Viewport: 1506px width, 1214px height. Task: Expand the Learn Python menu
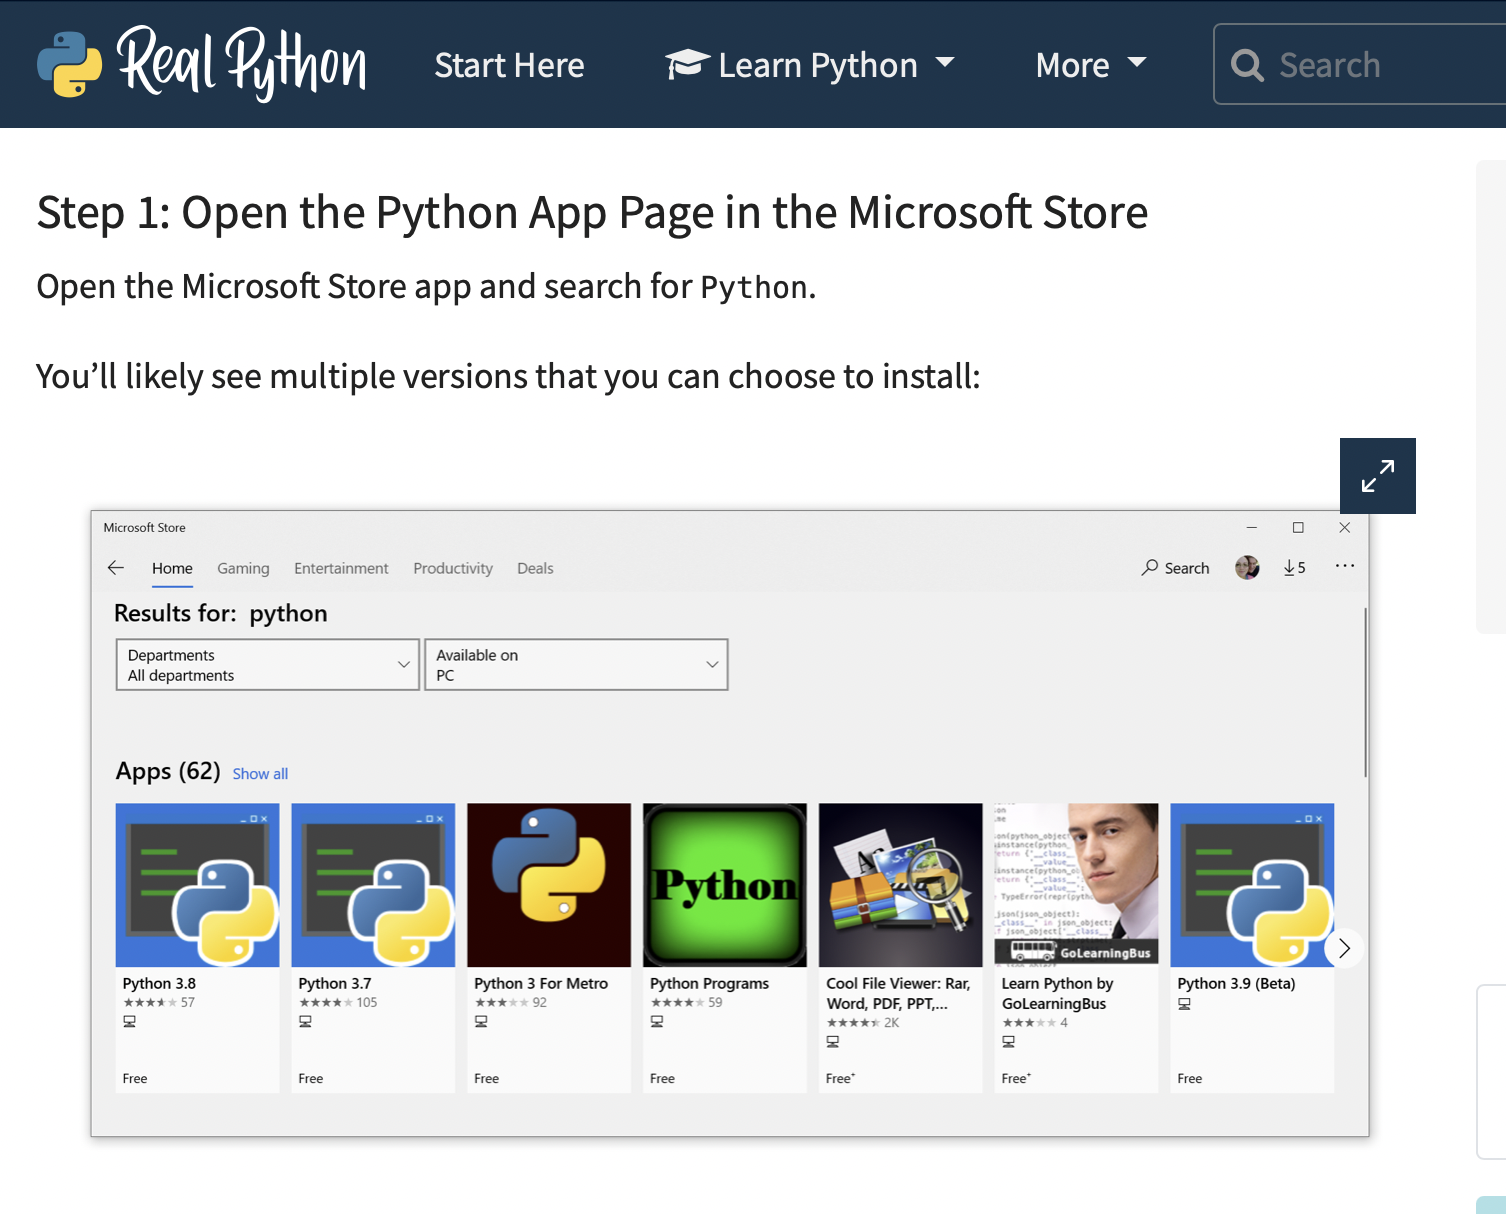(809, 65)
